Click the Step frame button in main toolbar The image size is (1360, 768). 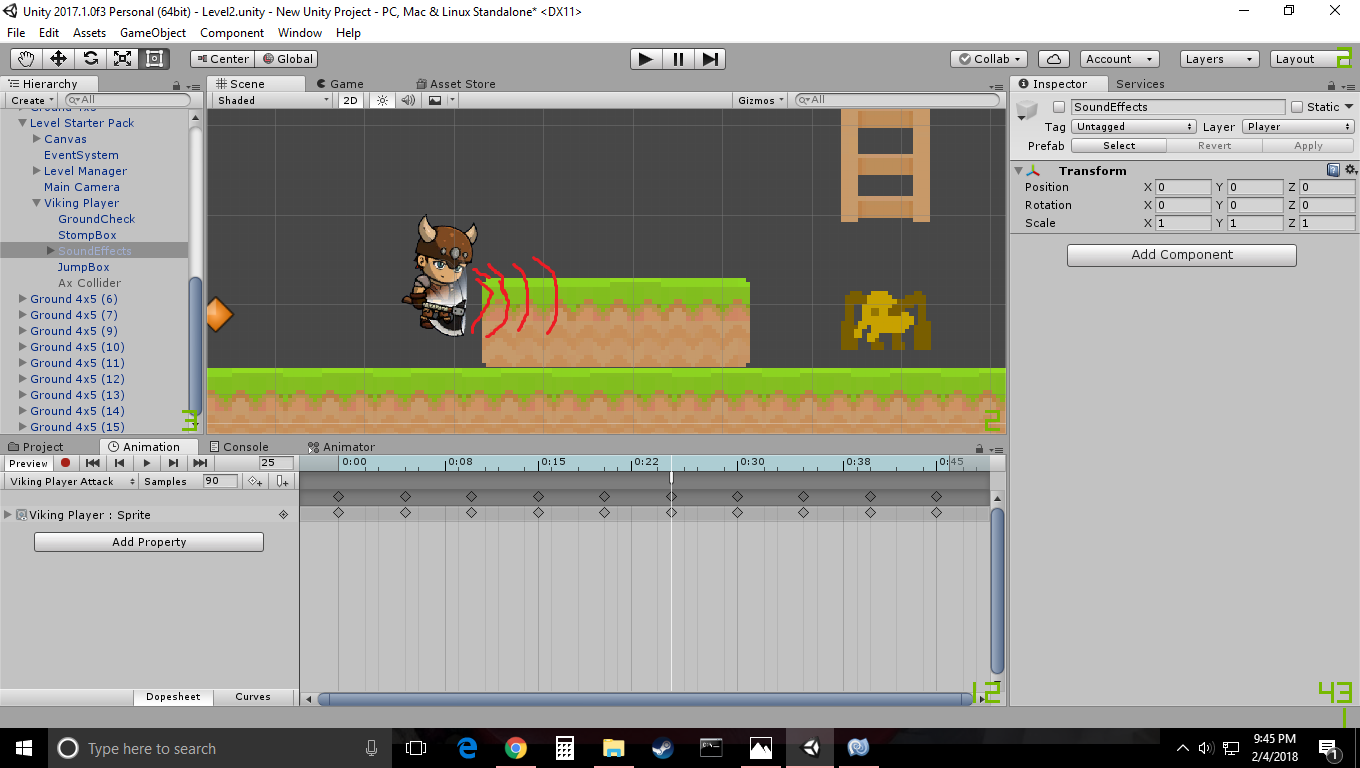709,59
